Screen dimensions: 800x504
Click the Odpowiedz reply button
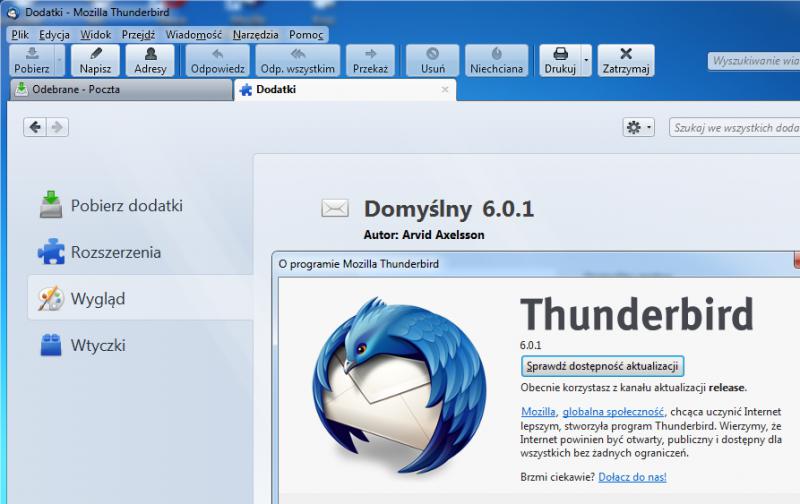(x=218, y=61)
